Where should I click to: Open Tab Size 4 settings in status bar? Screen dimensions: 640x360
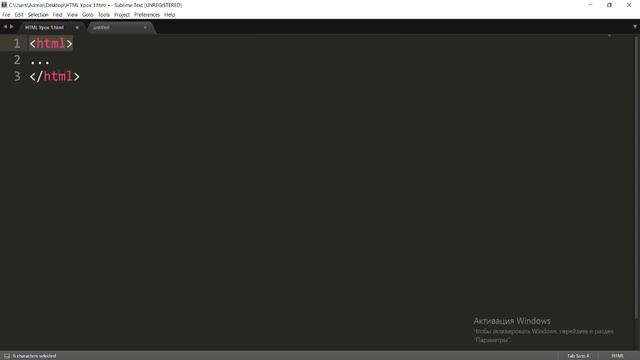click(x=578, y=356)
